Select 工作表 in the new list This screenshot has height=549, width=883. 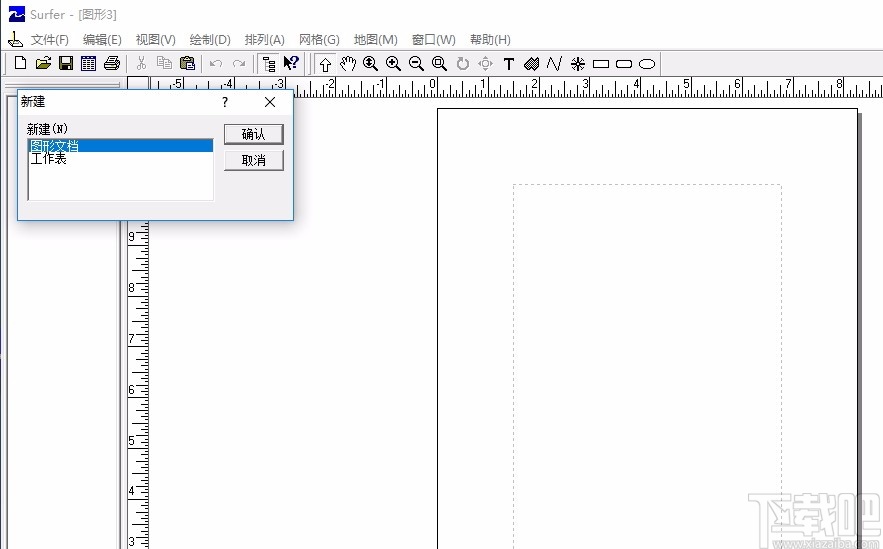tap(121, 159)
